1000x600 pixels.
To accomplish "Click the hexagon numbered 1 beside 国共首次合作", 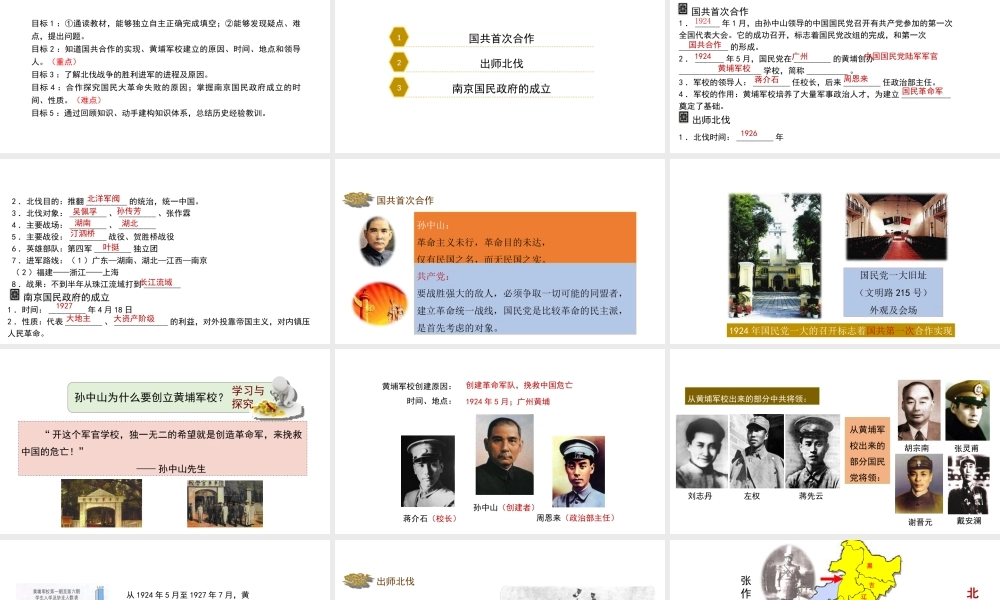I will coord(399,37).
